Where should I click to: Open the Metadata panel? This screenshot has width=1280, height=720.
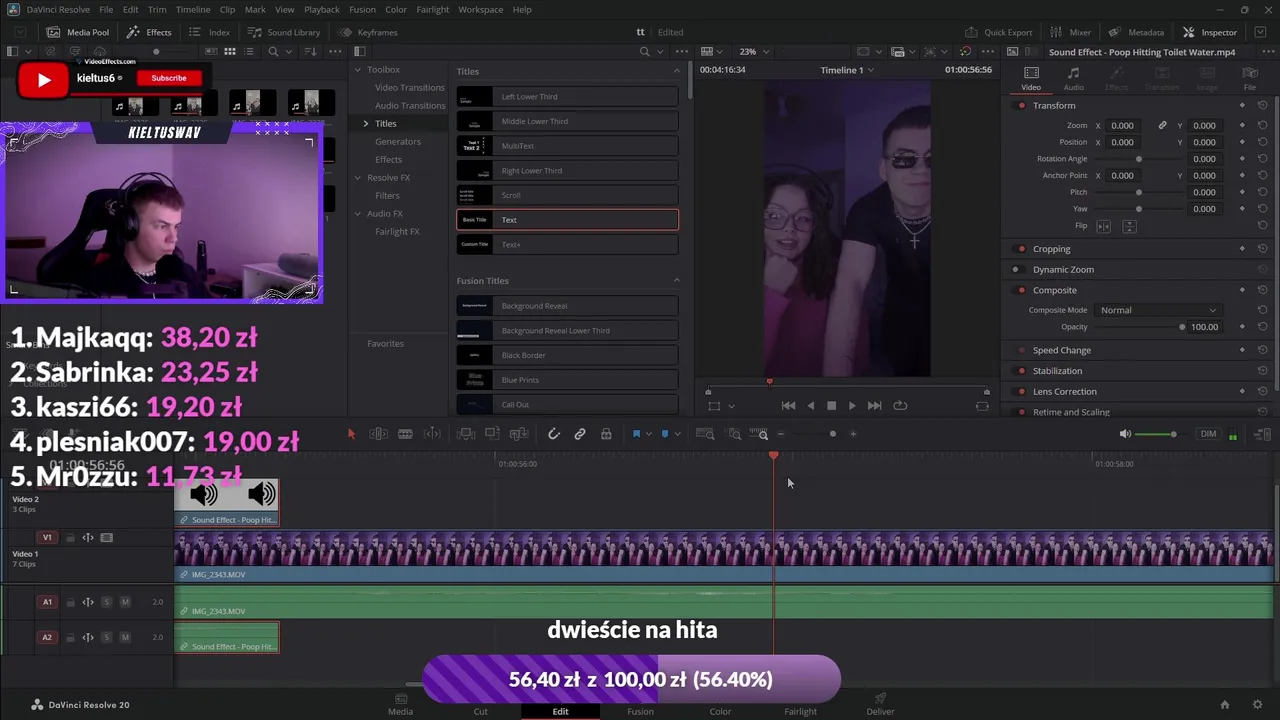[1136, 32]
